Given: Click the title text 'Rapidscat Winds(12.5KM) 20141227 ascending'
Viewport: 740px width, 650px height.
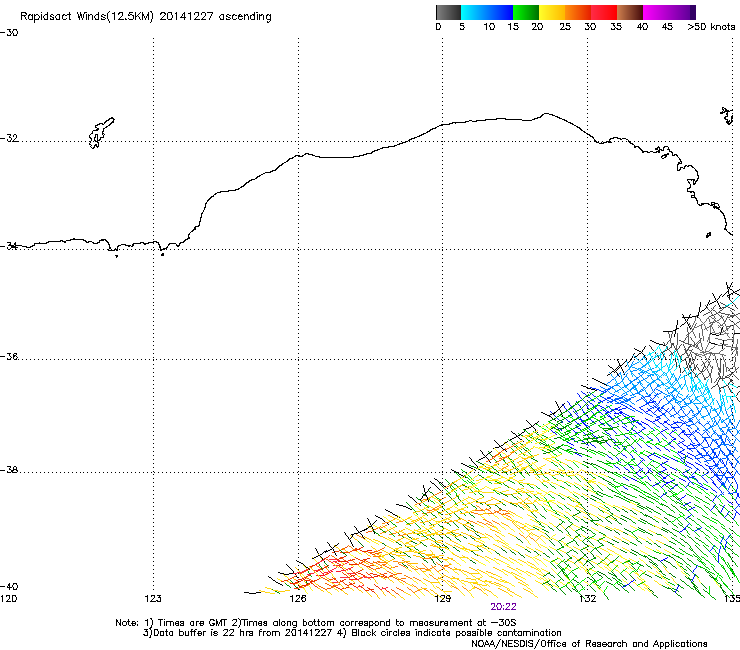Looking at the screenshot, I should click(x=146, y=17).
